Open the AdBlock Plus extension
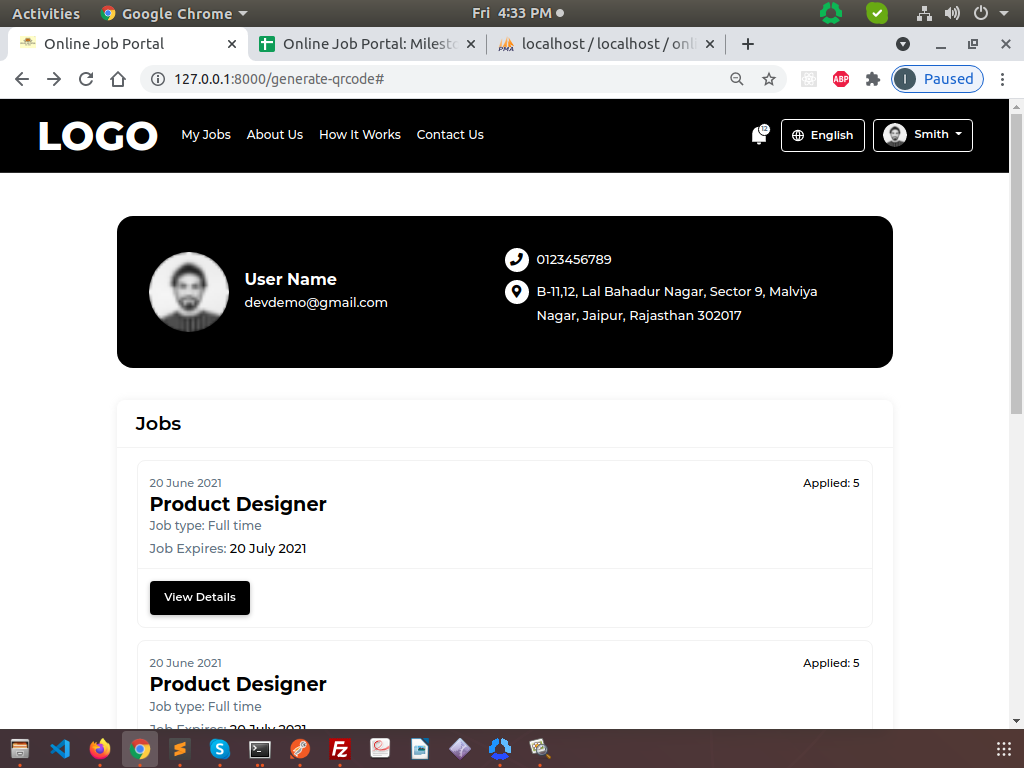Viewport: 1024px width, 768px height. pos(840,79)
